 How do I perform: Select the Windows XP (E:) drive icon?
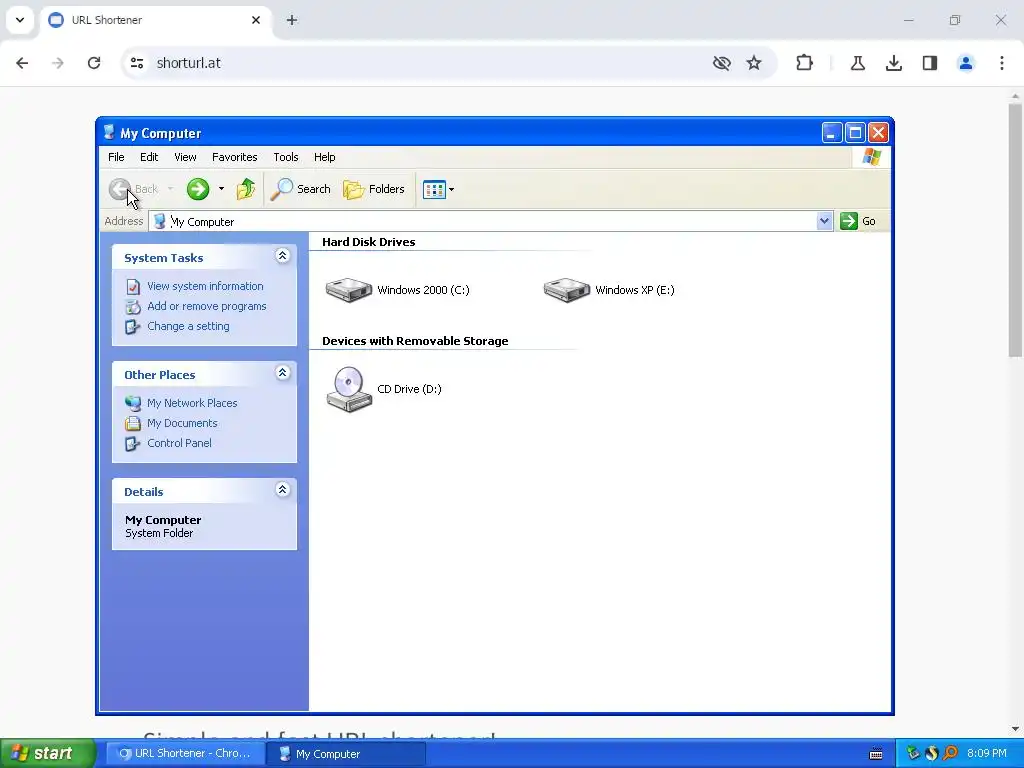click(x=567, y=290)
